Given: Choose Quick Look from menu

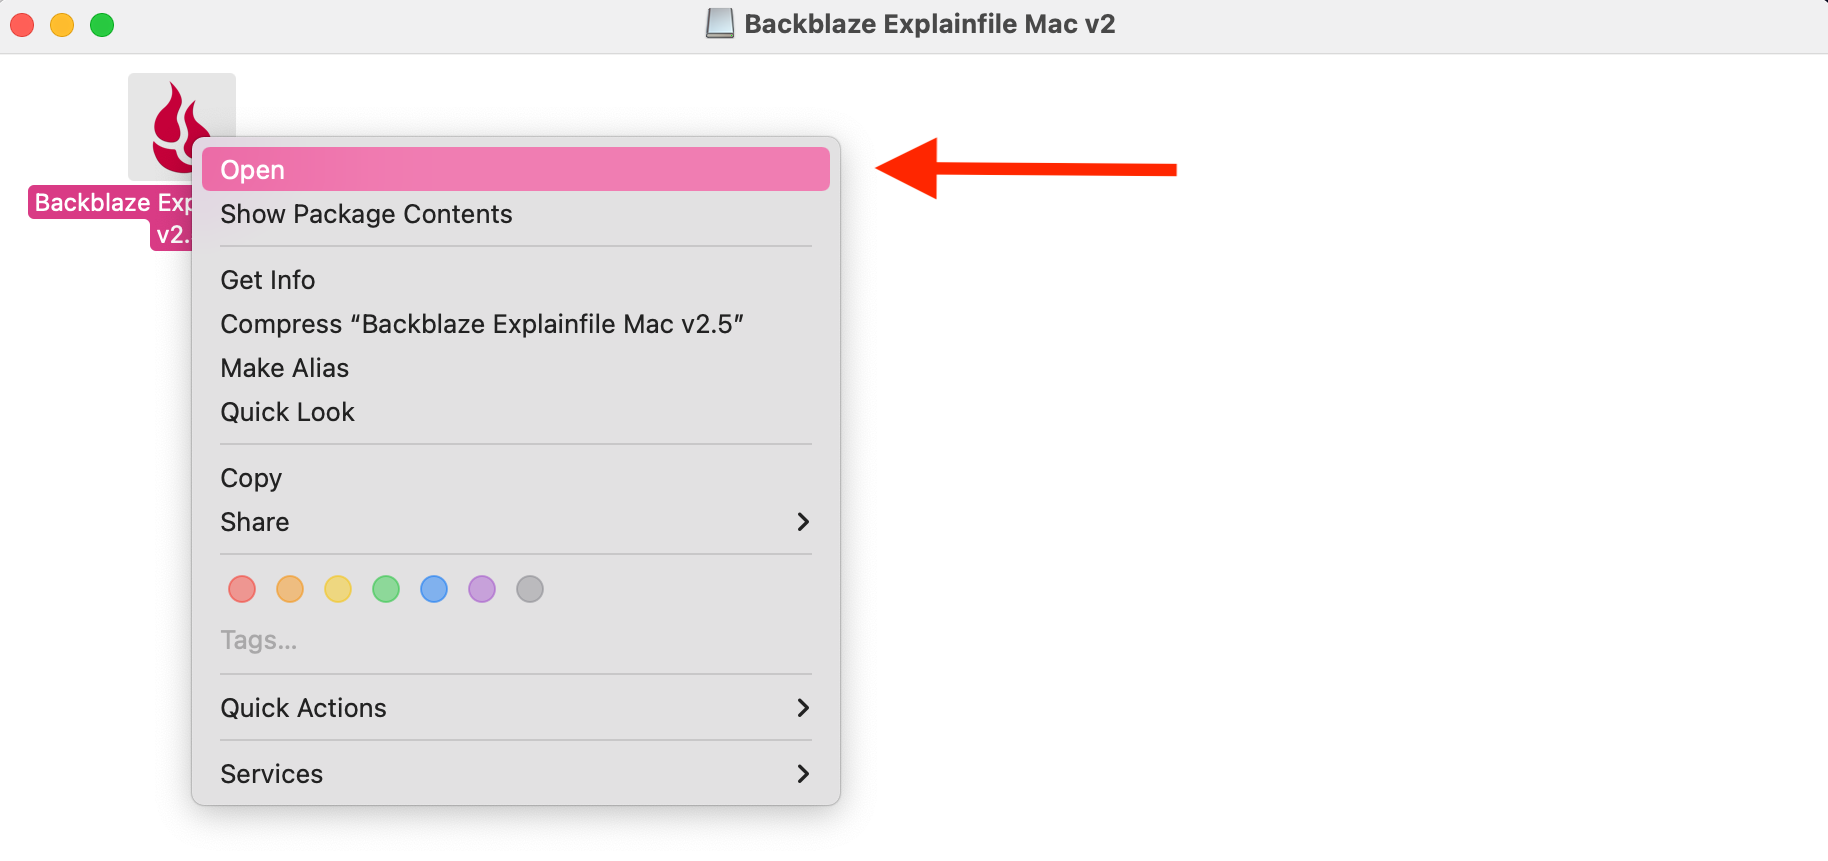Looking at the screenshot, I should tap(516, 412).
